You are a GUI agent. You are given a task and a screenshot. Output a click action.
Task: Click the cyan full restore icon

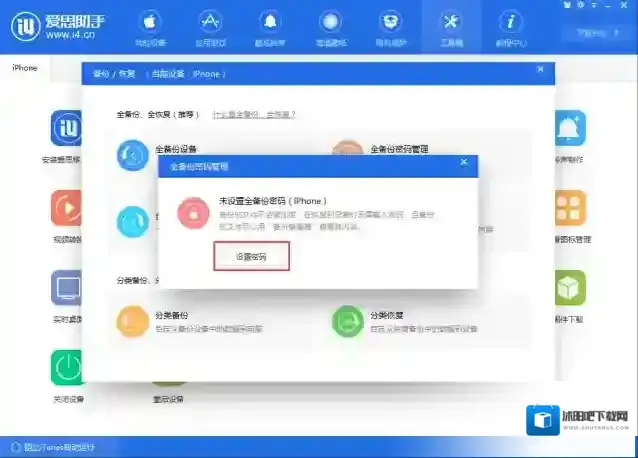pyautogui.click(x=133, y=222)
